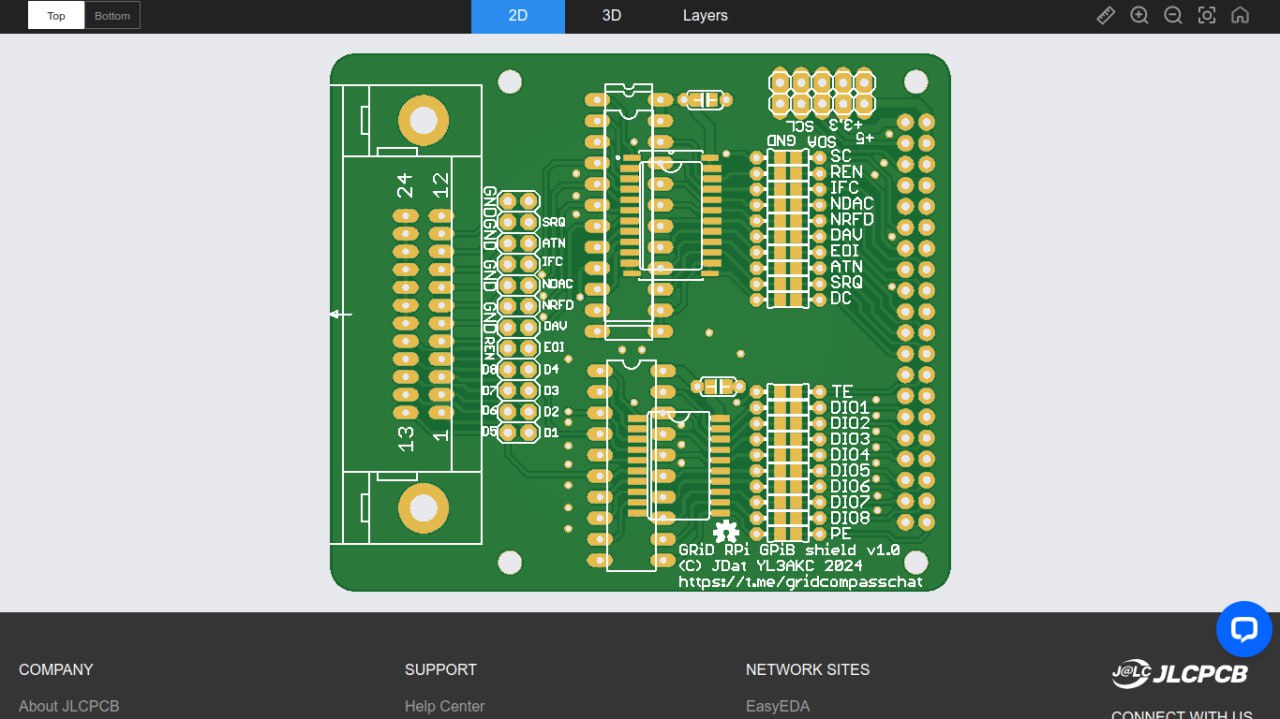Open the Layers tab
The image size is (1280, 719).
[705, 16]
